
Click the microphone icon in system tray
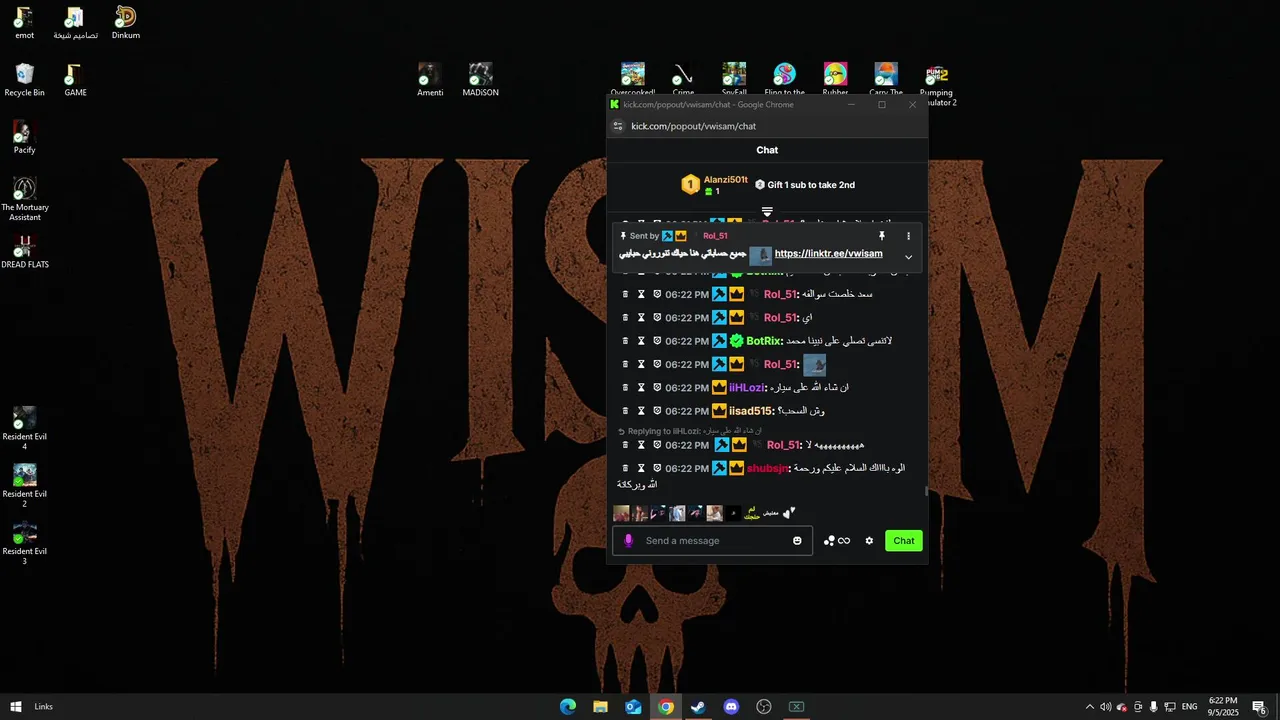click(1153, 707)
